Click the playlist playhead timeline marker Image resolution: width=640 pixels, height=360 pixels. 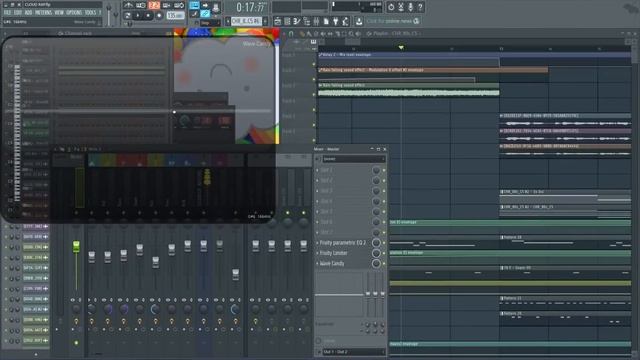[x=401, y=48]
